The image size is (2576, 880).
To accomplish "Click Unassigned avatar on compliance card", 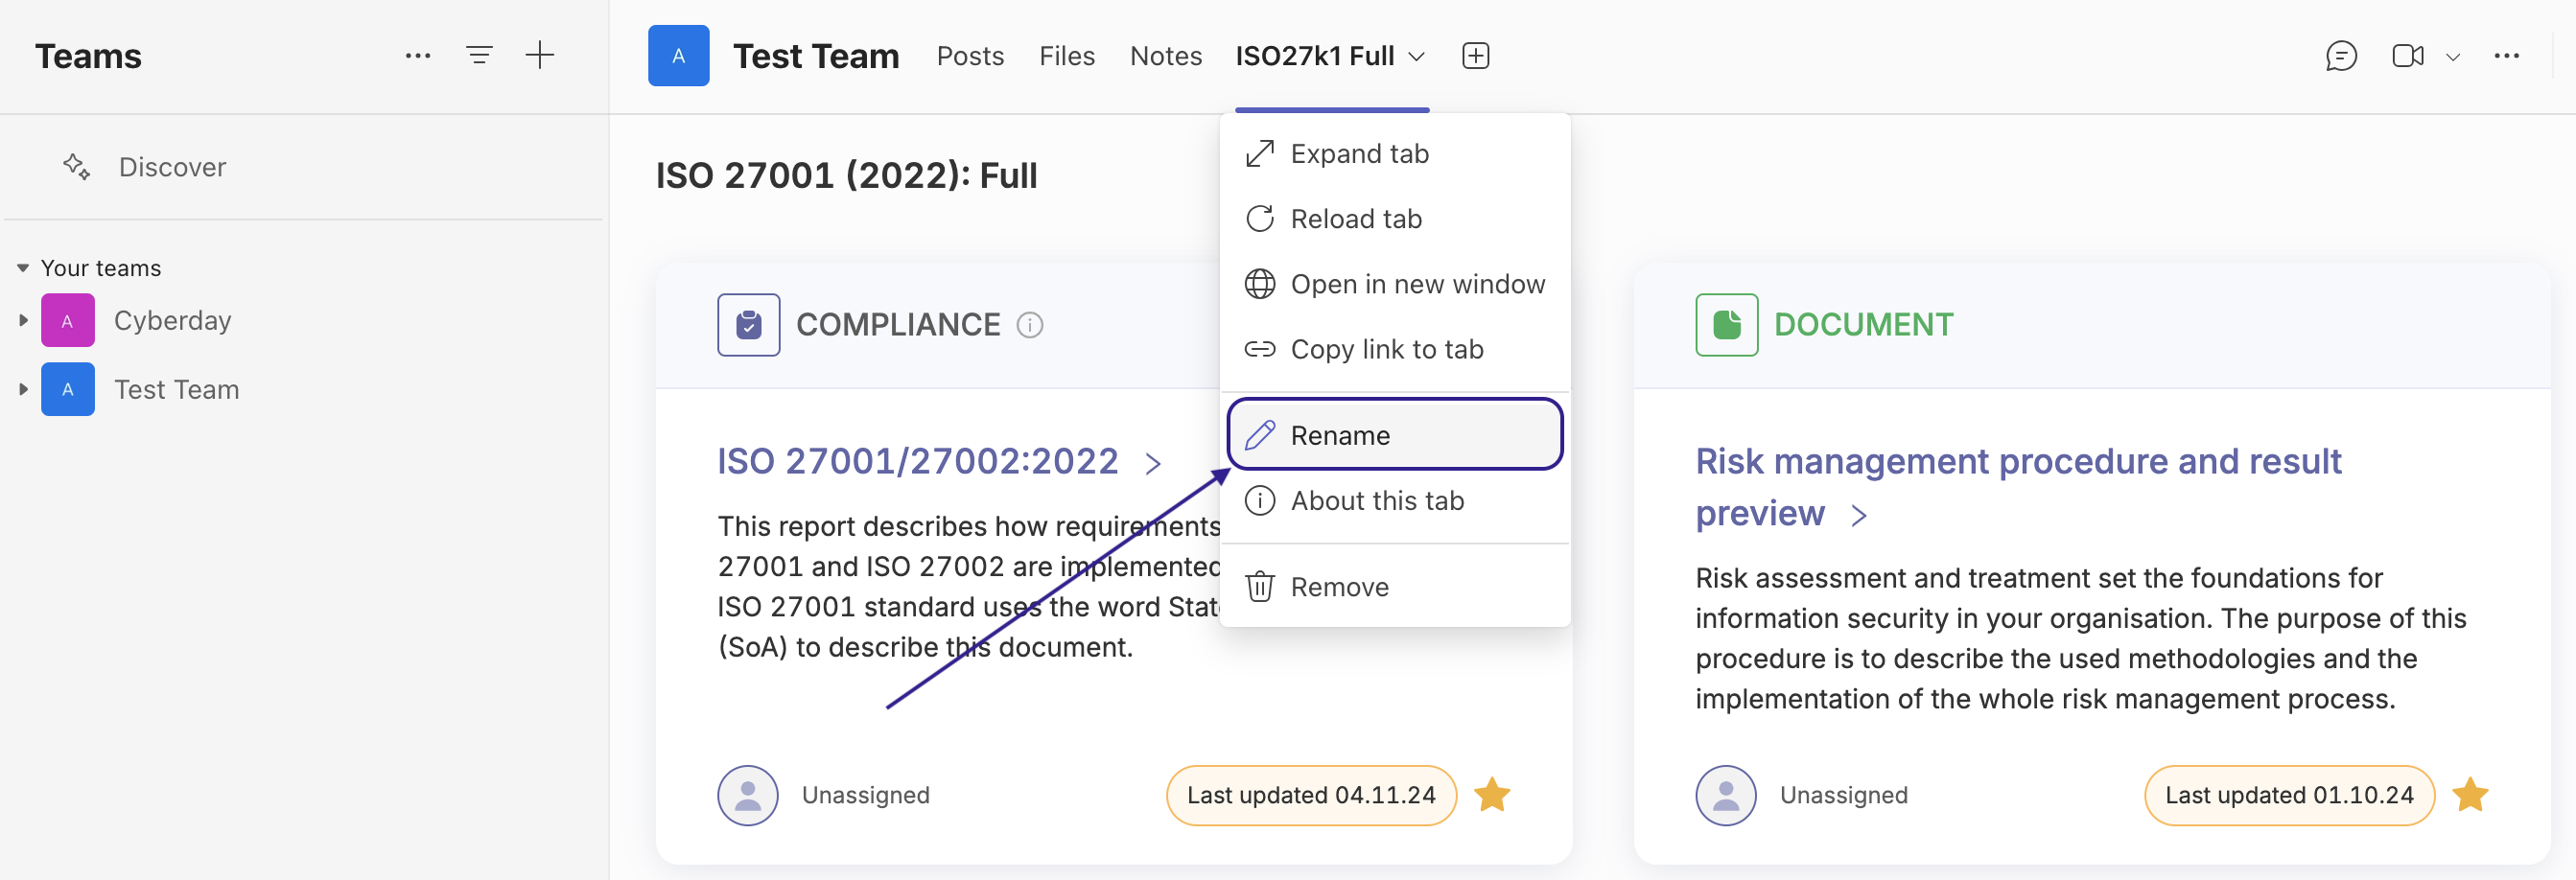I will [747, 795].
